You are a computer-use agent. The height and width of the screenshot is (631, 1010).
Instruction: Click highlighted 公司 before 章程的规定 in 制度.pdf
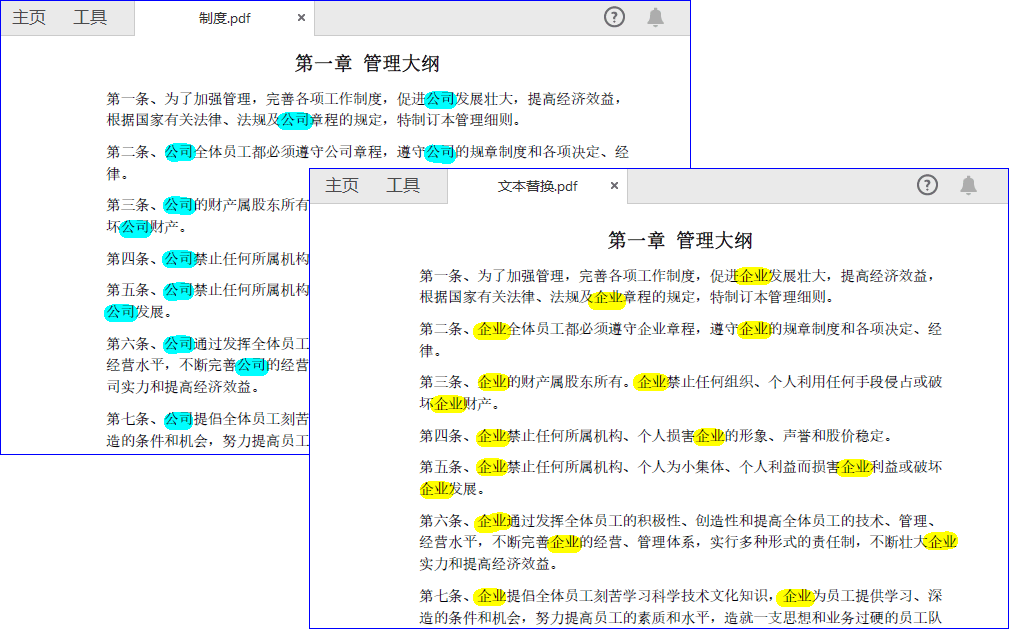(x=295, y=120)
